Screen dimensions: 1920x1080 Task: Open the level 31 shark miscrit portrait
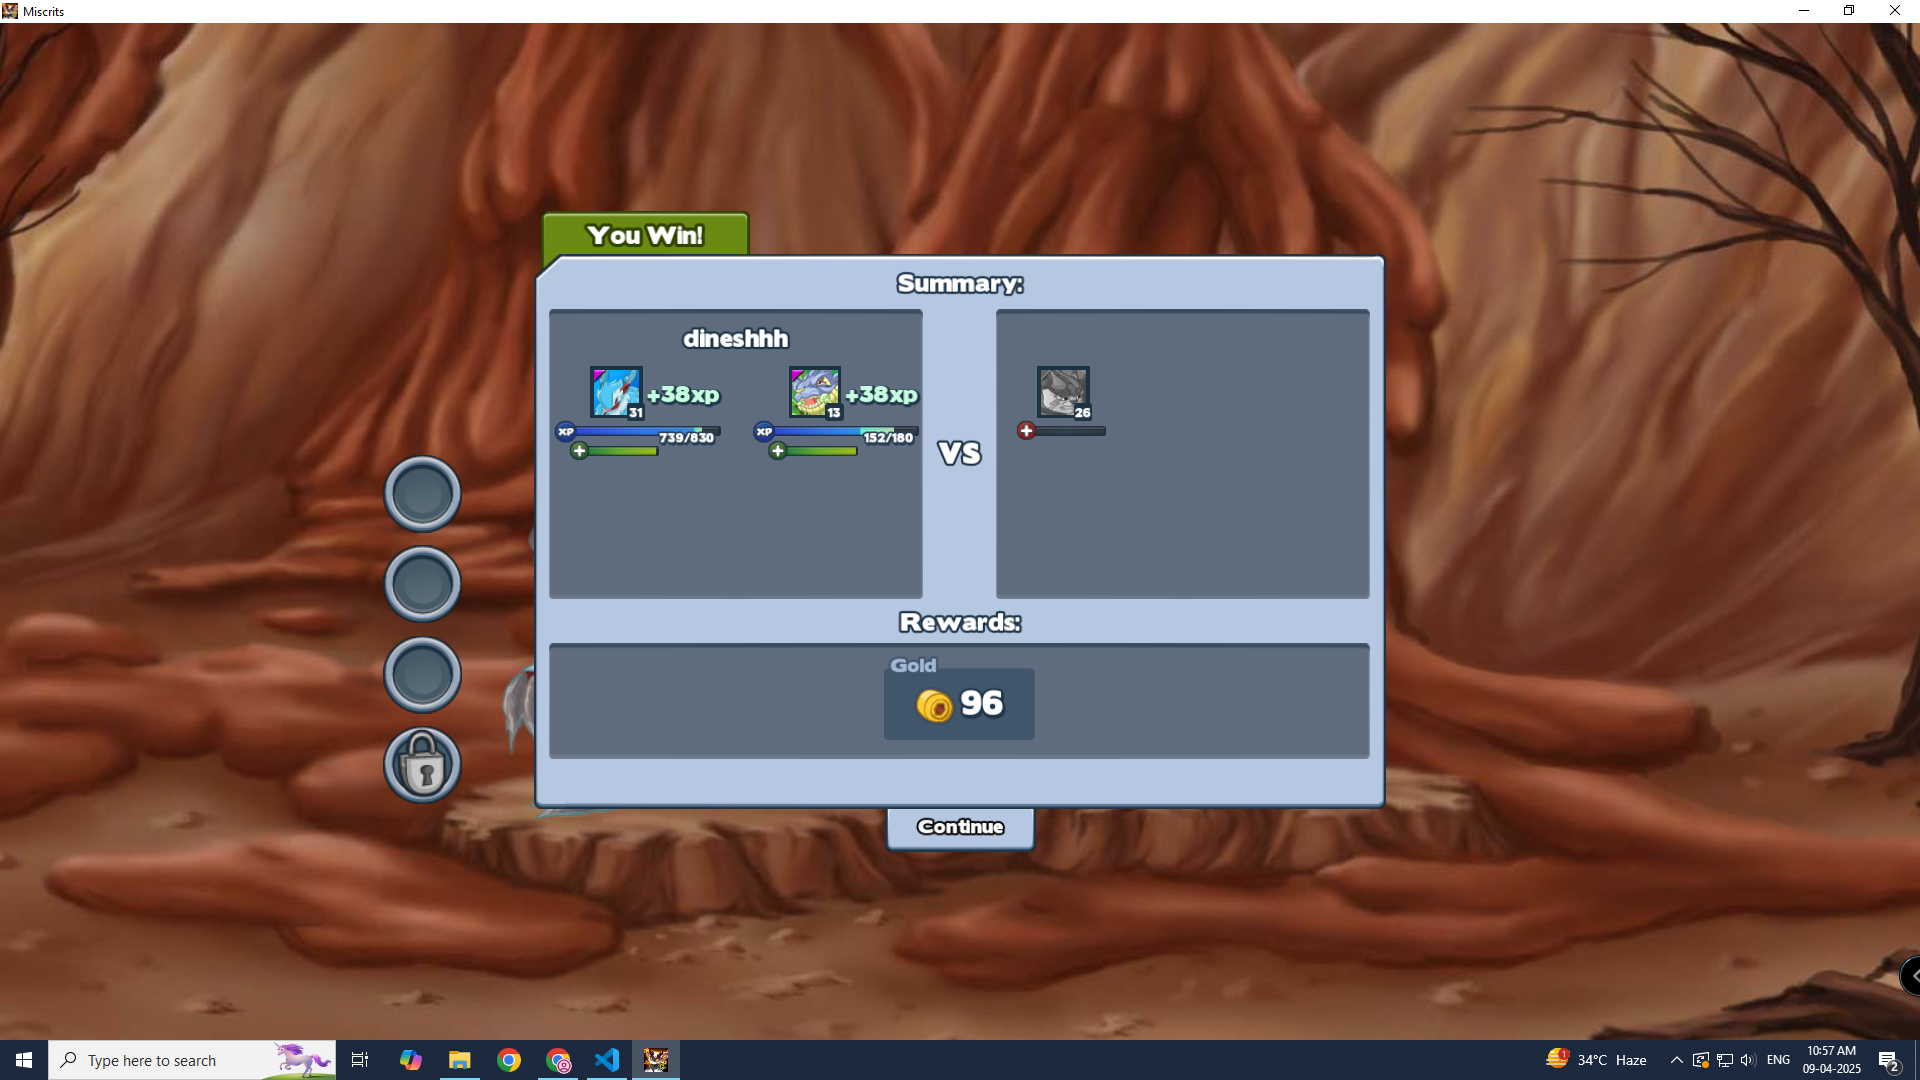(615, 392)
